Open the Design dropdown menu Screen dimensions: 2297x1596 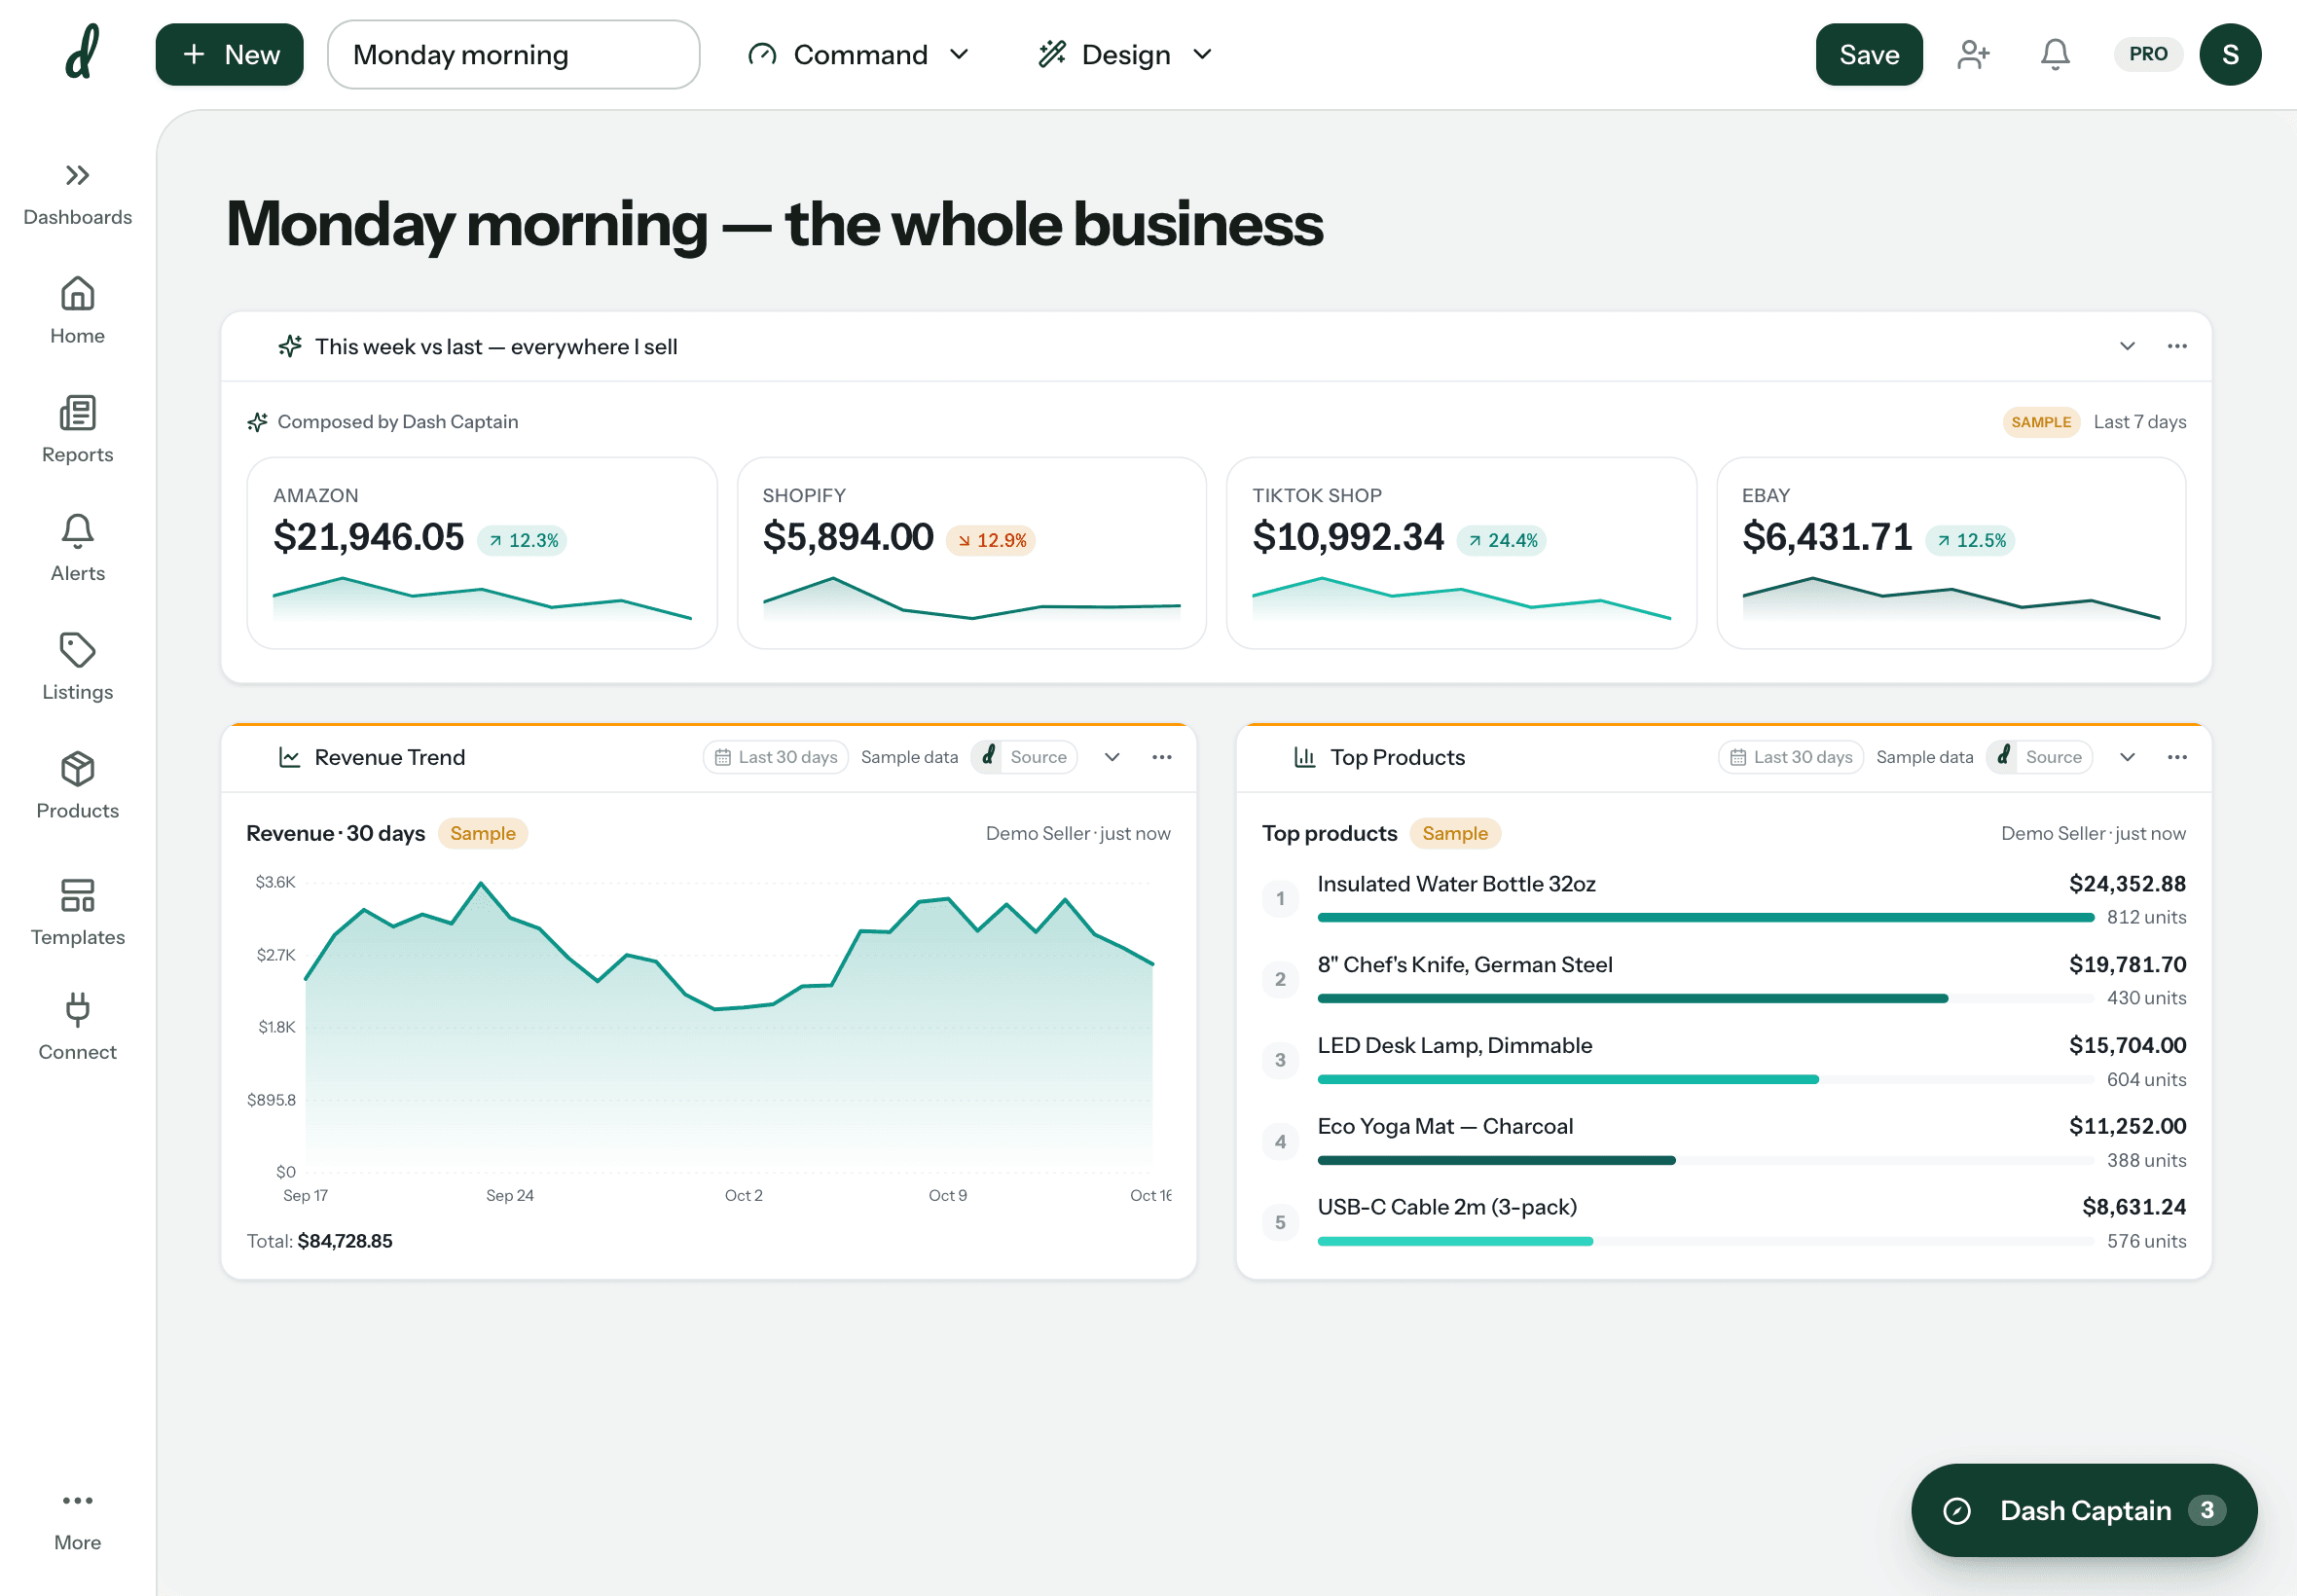pos(1125,54)
